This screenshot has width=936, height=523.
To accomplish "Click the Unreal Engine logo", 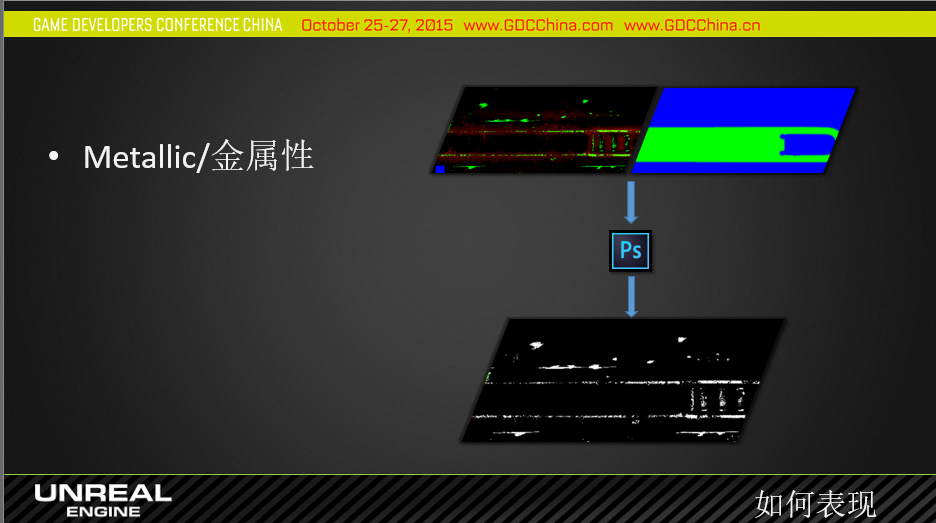I will [103, 500].
